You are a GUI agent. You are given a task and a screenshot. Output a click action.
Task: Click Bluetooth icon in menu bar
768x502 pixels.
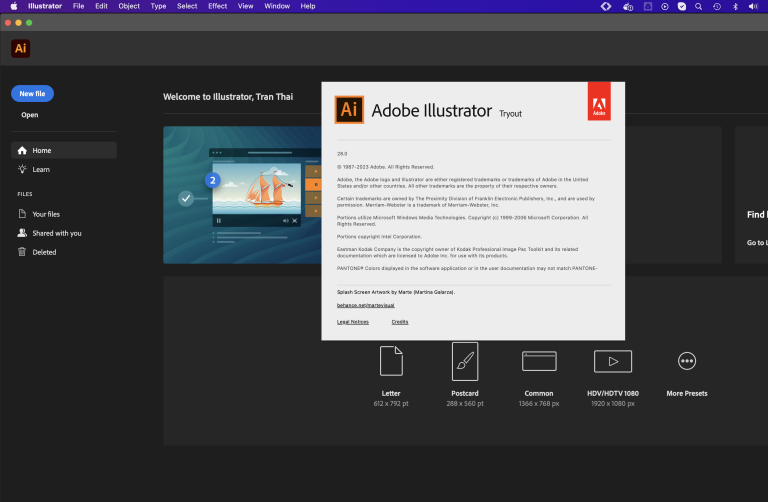[735, 6]
